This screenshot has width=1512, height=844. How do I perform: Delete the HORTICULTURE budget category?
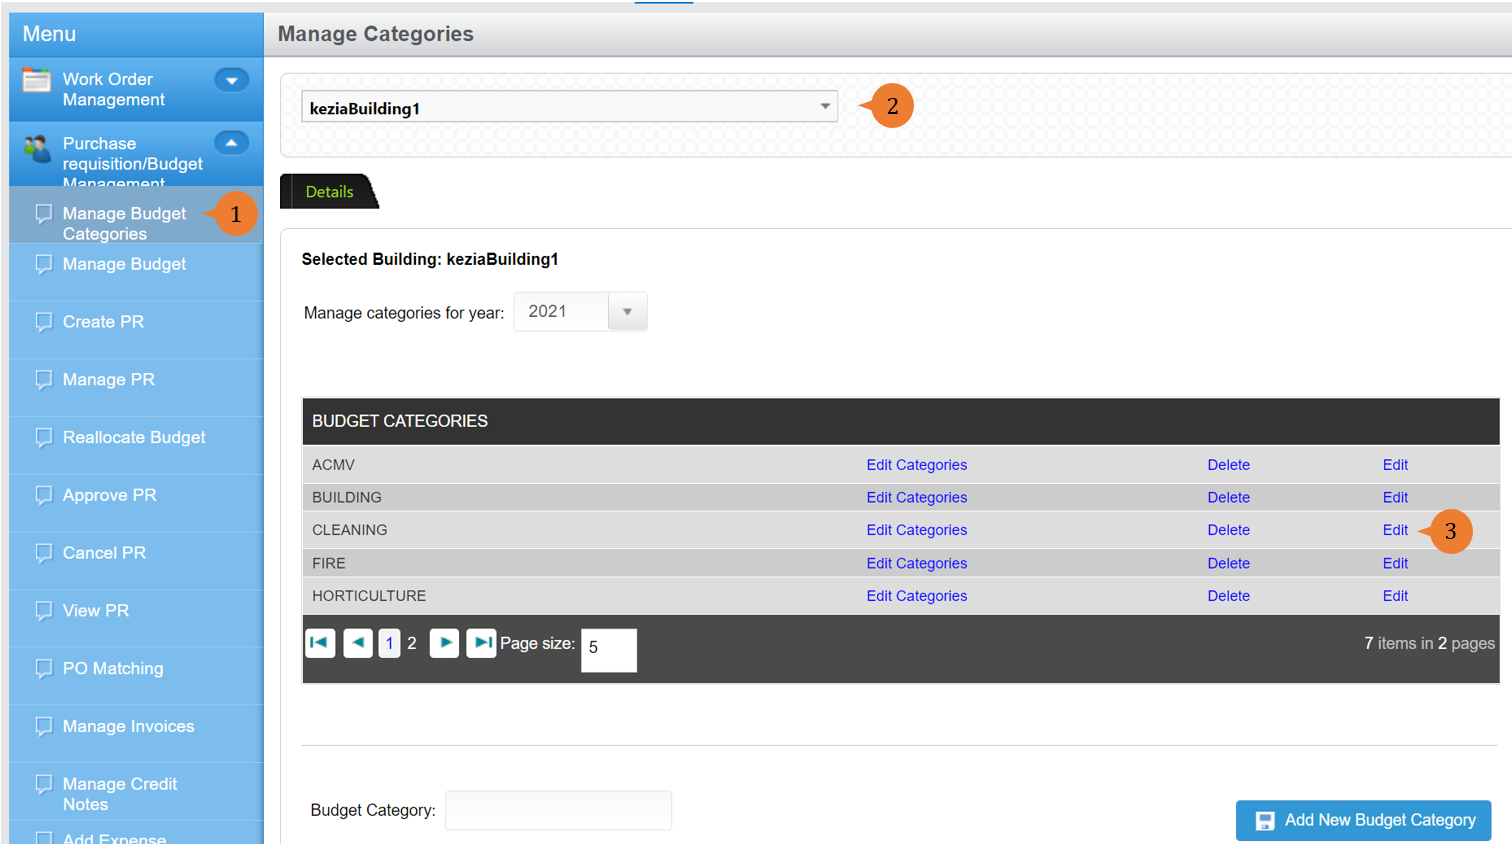pos(1228,596)
